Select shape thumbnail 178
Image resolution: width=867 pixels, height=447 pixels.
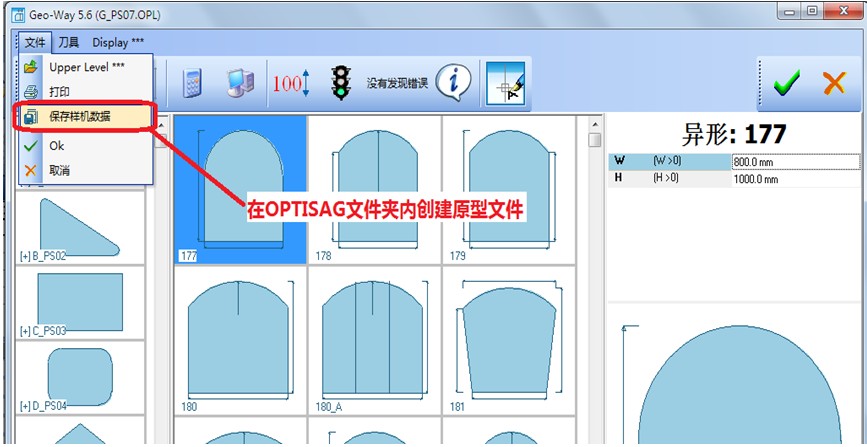coord(375,189)
